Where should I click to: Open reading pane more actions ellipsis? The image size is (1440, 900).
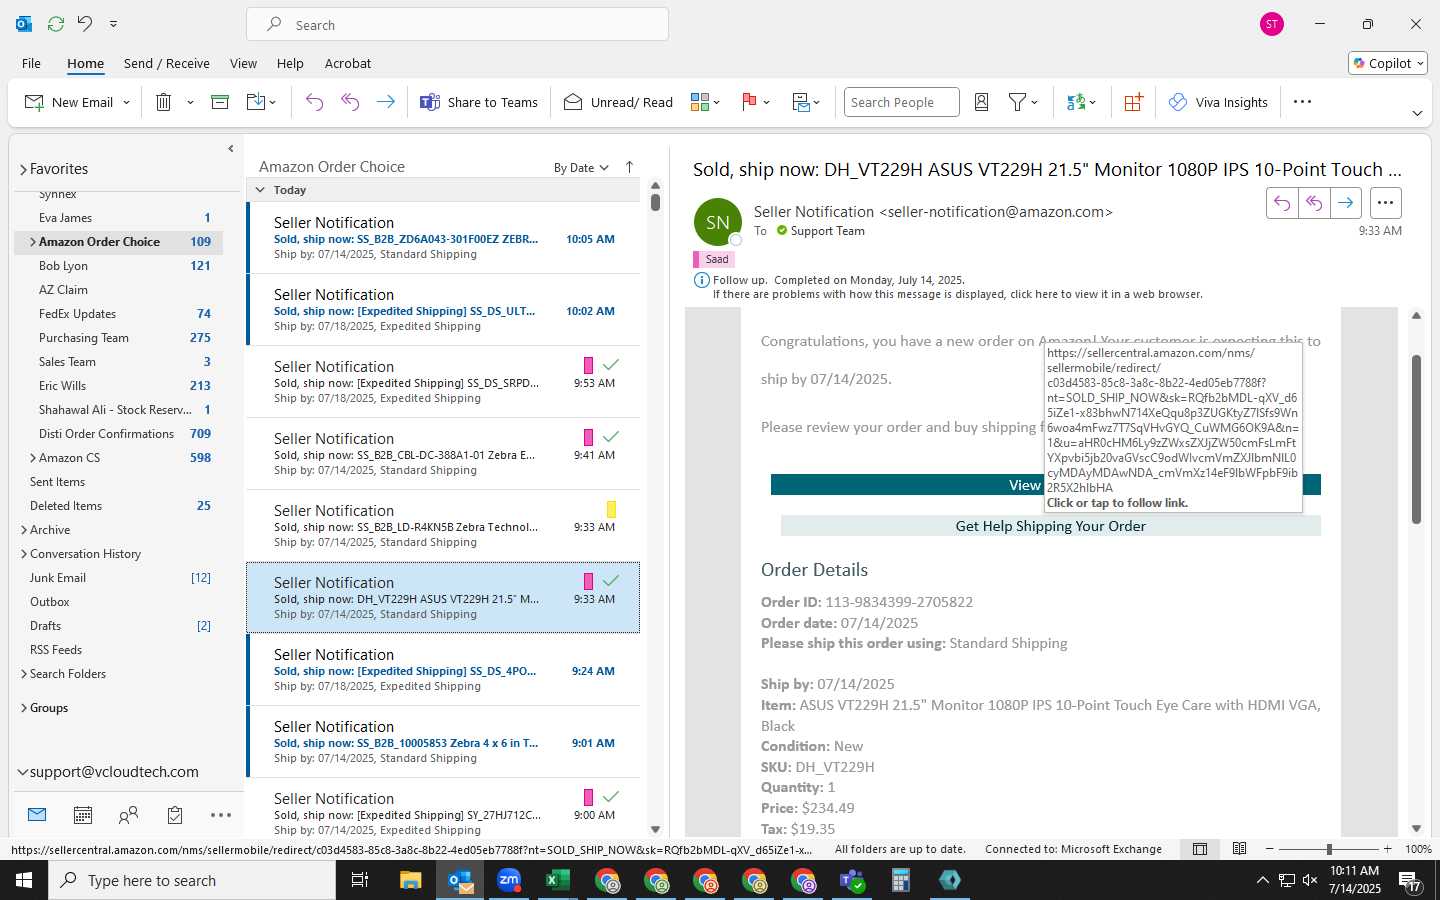pos(1385,203)
